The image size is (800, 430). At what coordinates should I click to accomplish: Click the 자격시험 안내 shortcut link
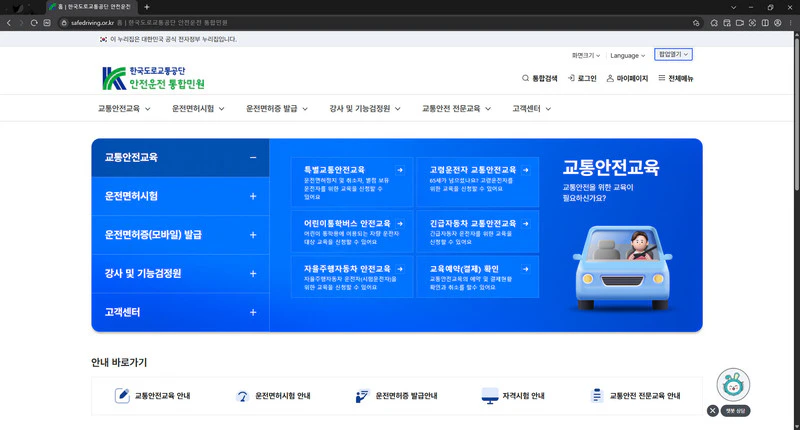click(513, 396)
